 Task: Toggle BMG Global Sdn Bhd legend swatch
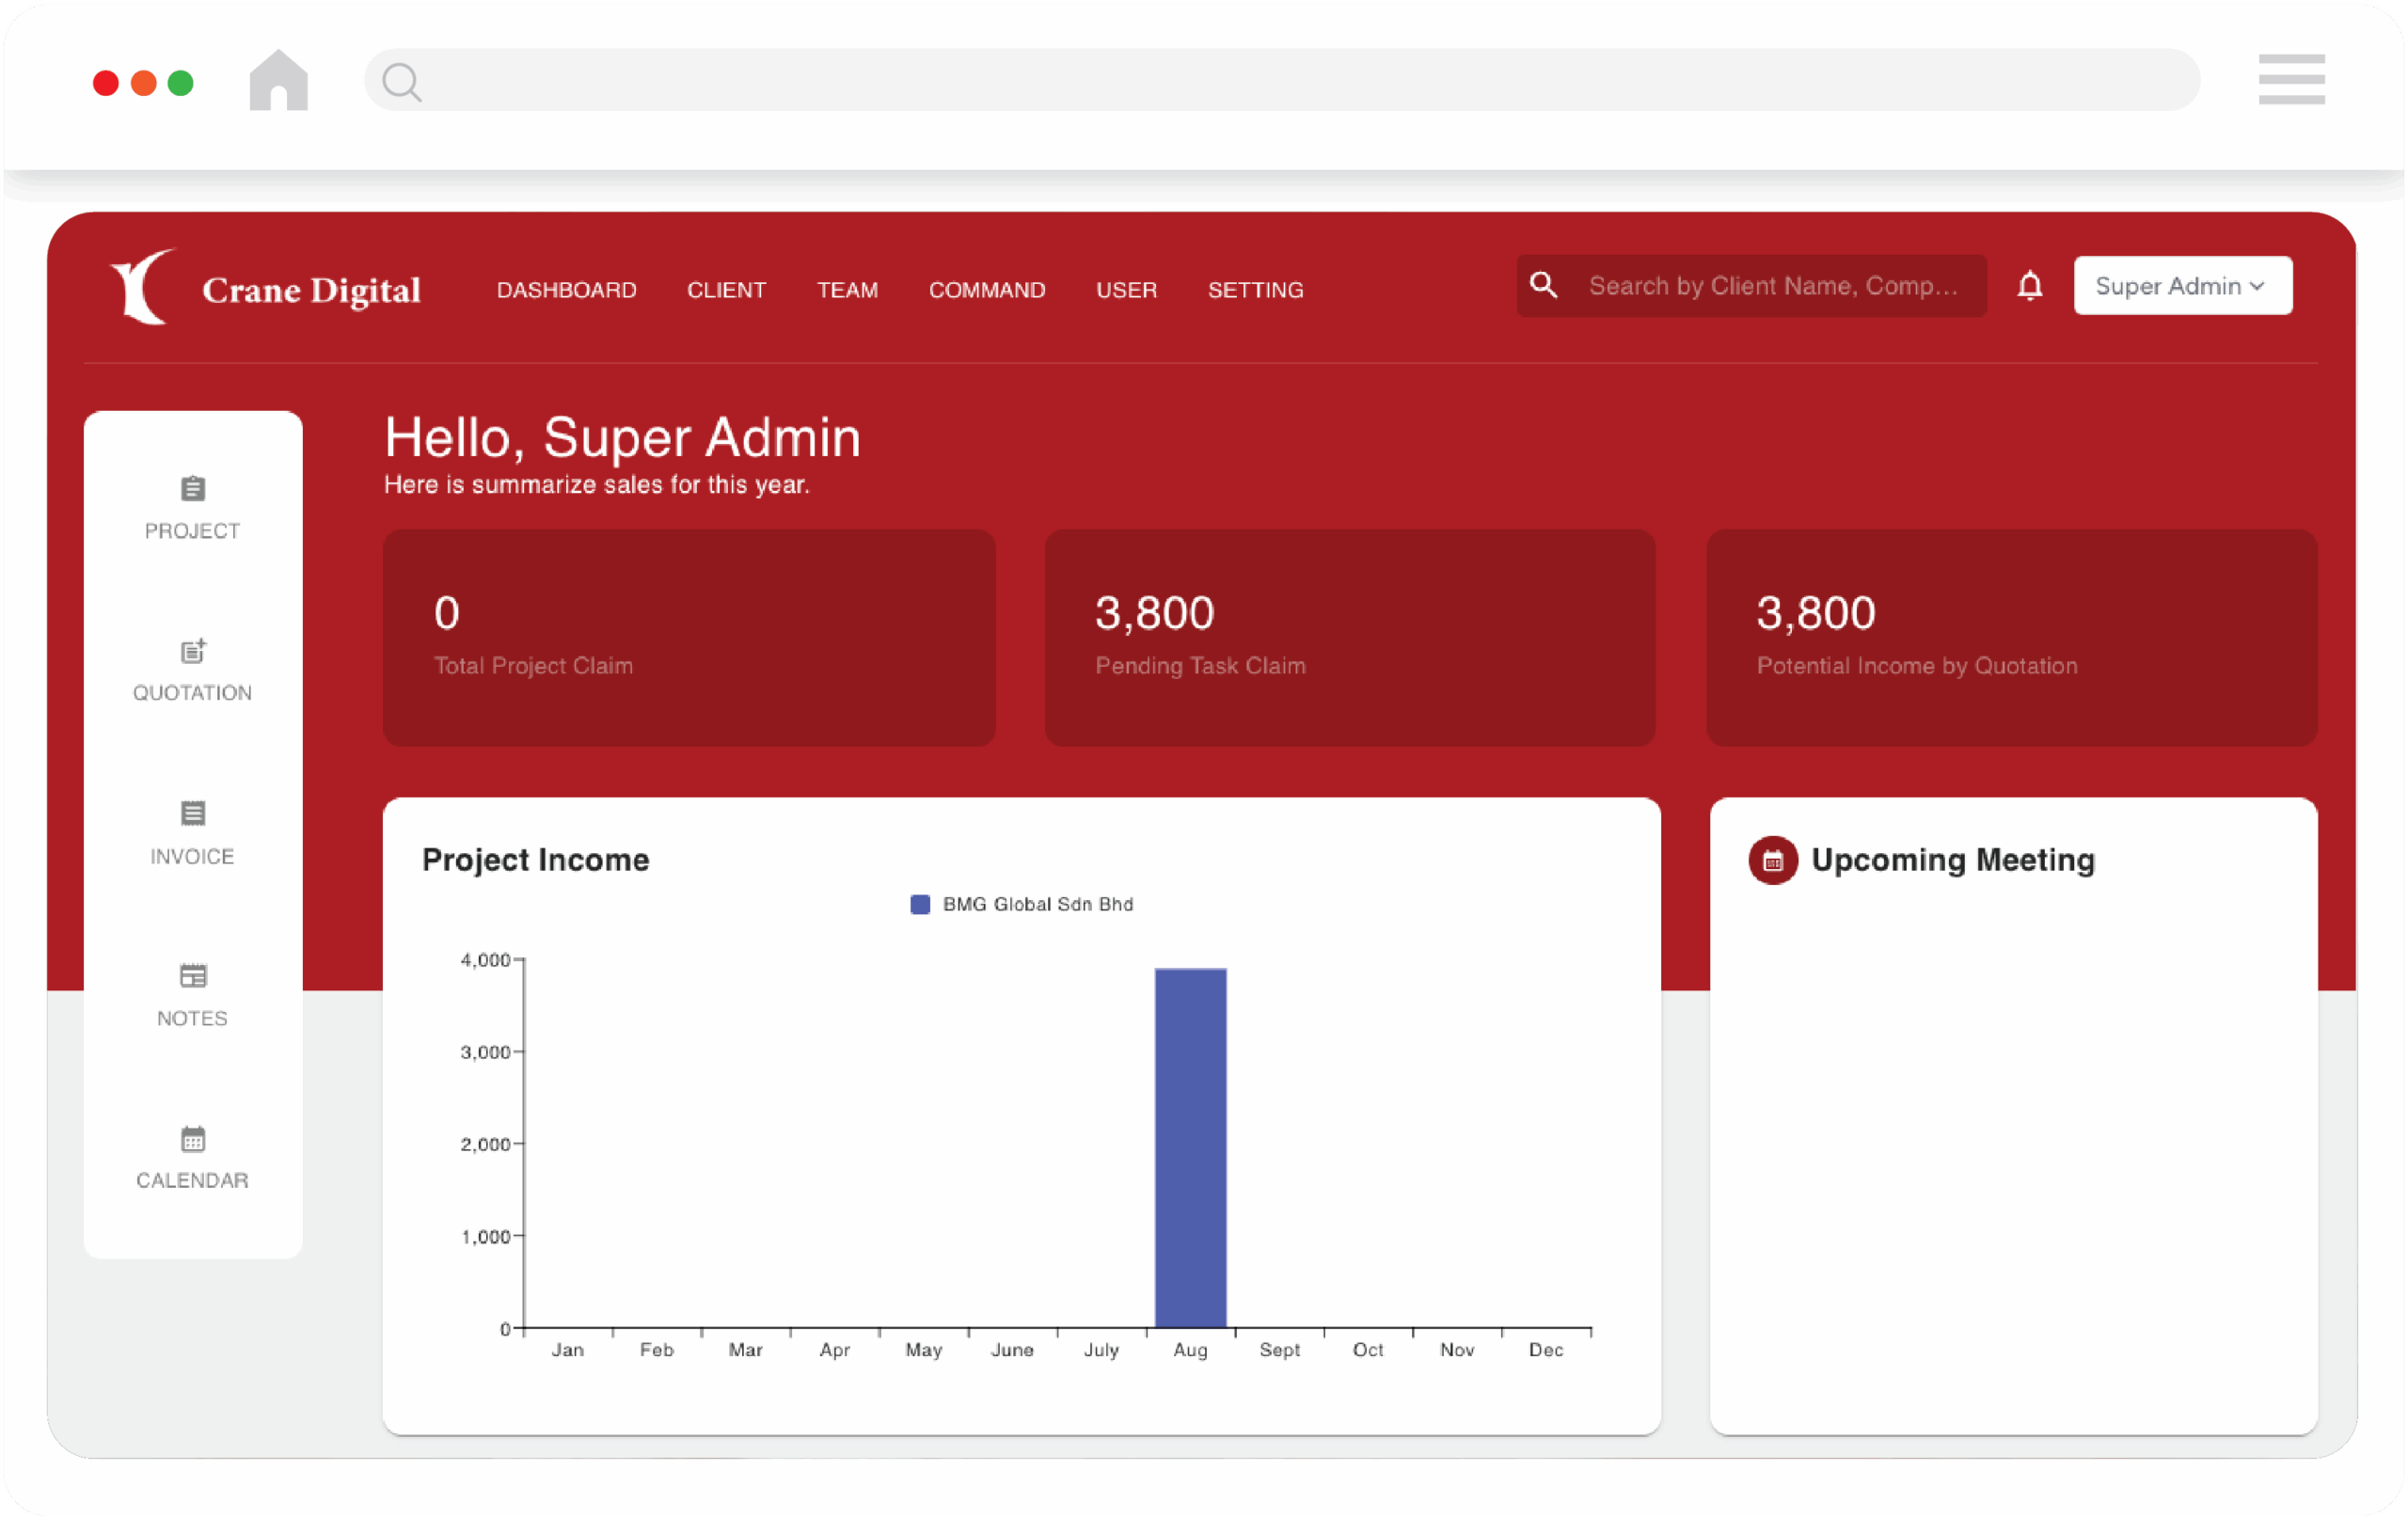(x=920, y=904)
